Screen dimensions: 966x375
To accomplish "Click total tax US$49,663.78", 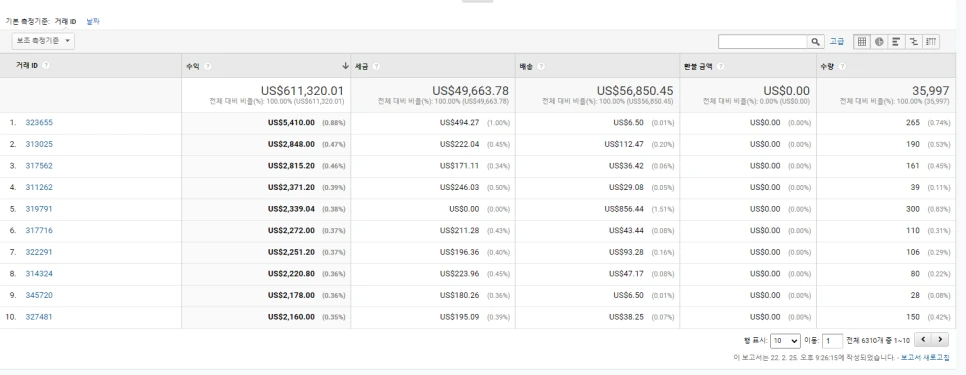I will coord(470,91).
